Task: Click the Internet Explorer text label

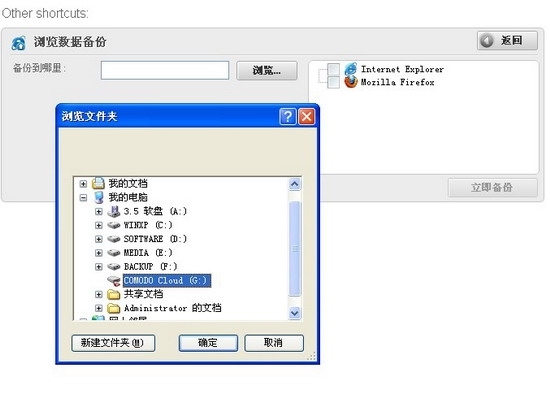Action: [x=402, y=69]
